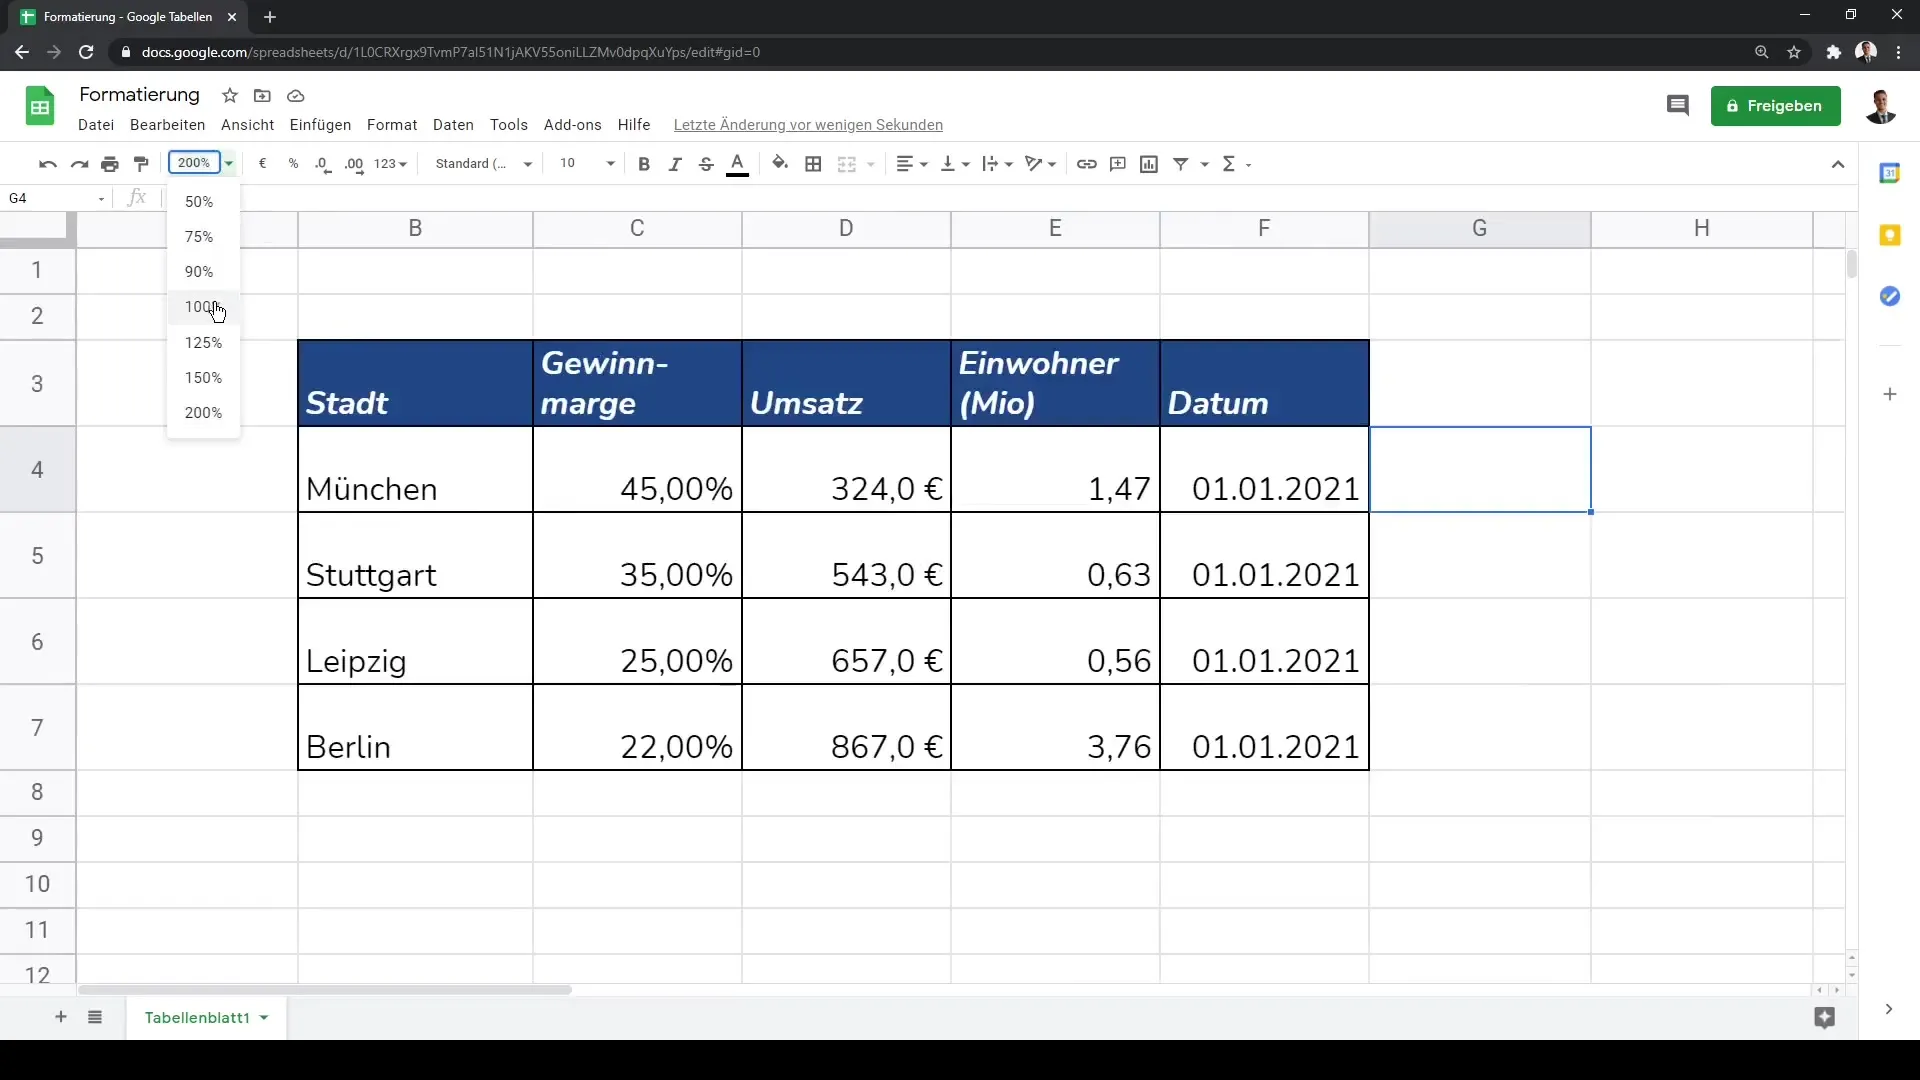Expand merge cells options arrow
1920x1080 pixels.
[x=871, y=164]
